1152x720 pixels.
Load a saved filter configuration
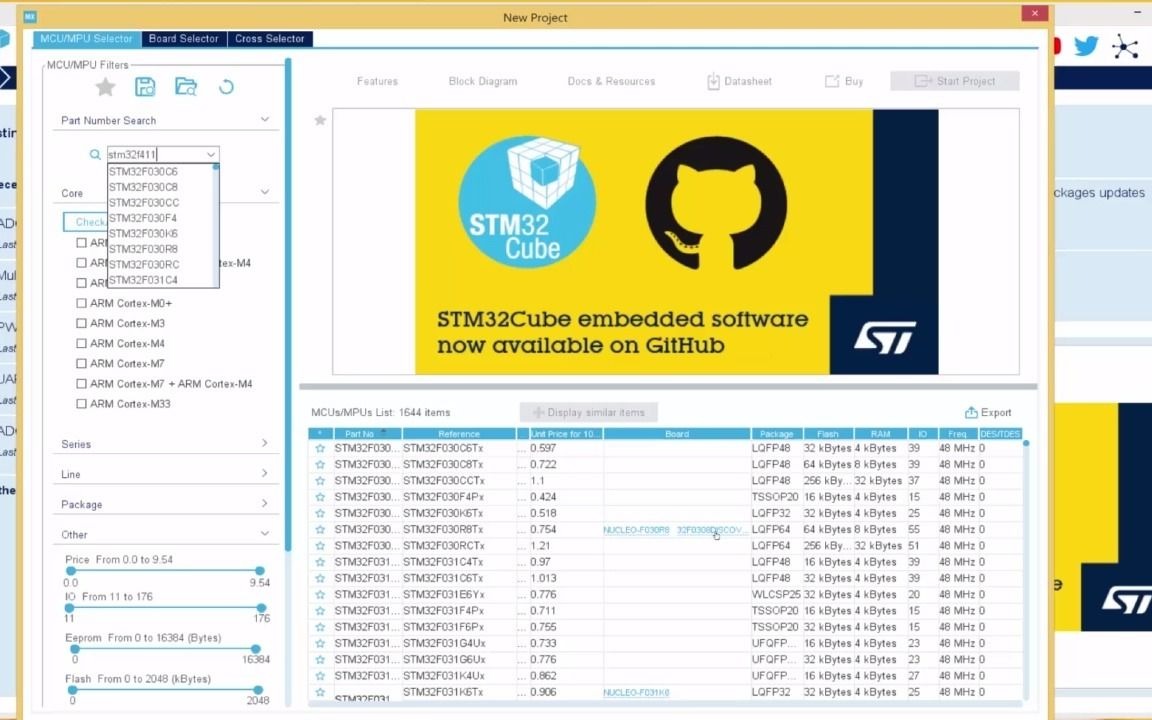pyautogui.click(x=186, y=87)
